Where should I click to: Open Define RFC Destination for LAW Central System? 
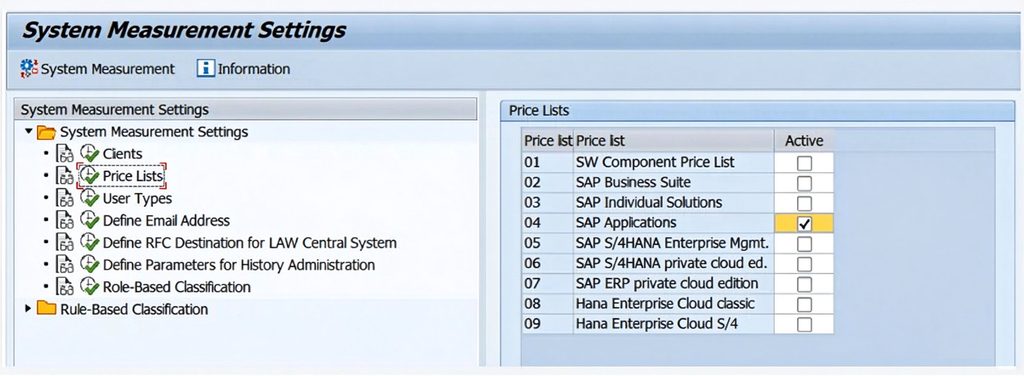[x=250, y=243]
